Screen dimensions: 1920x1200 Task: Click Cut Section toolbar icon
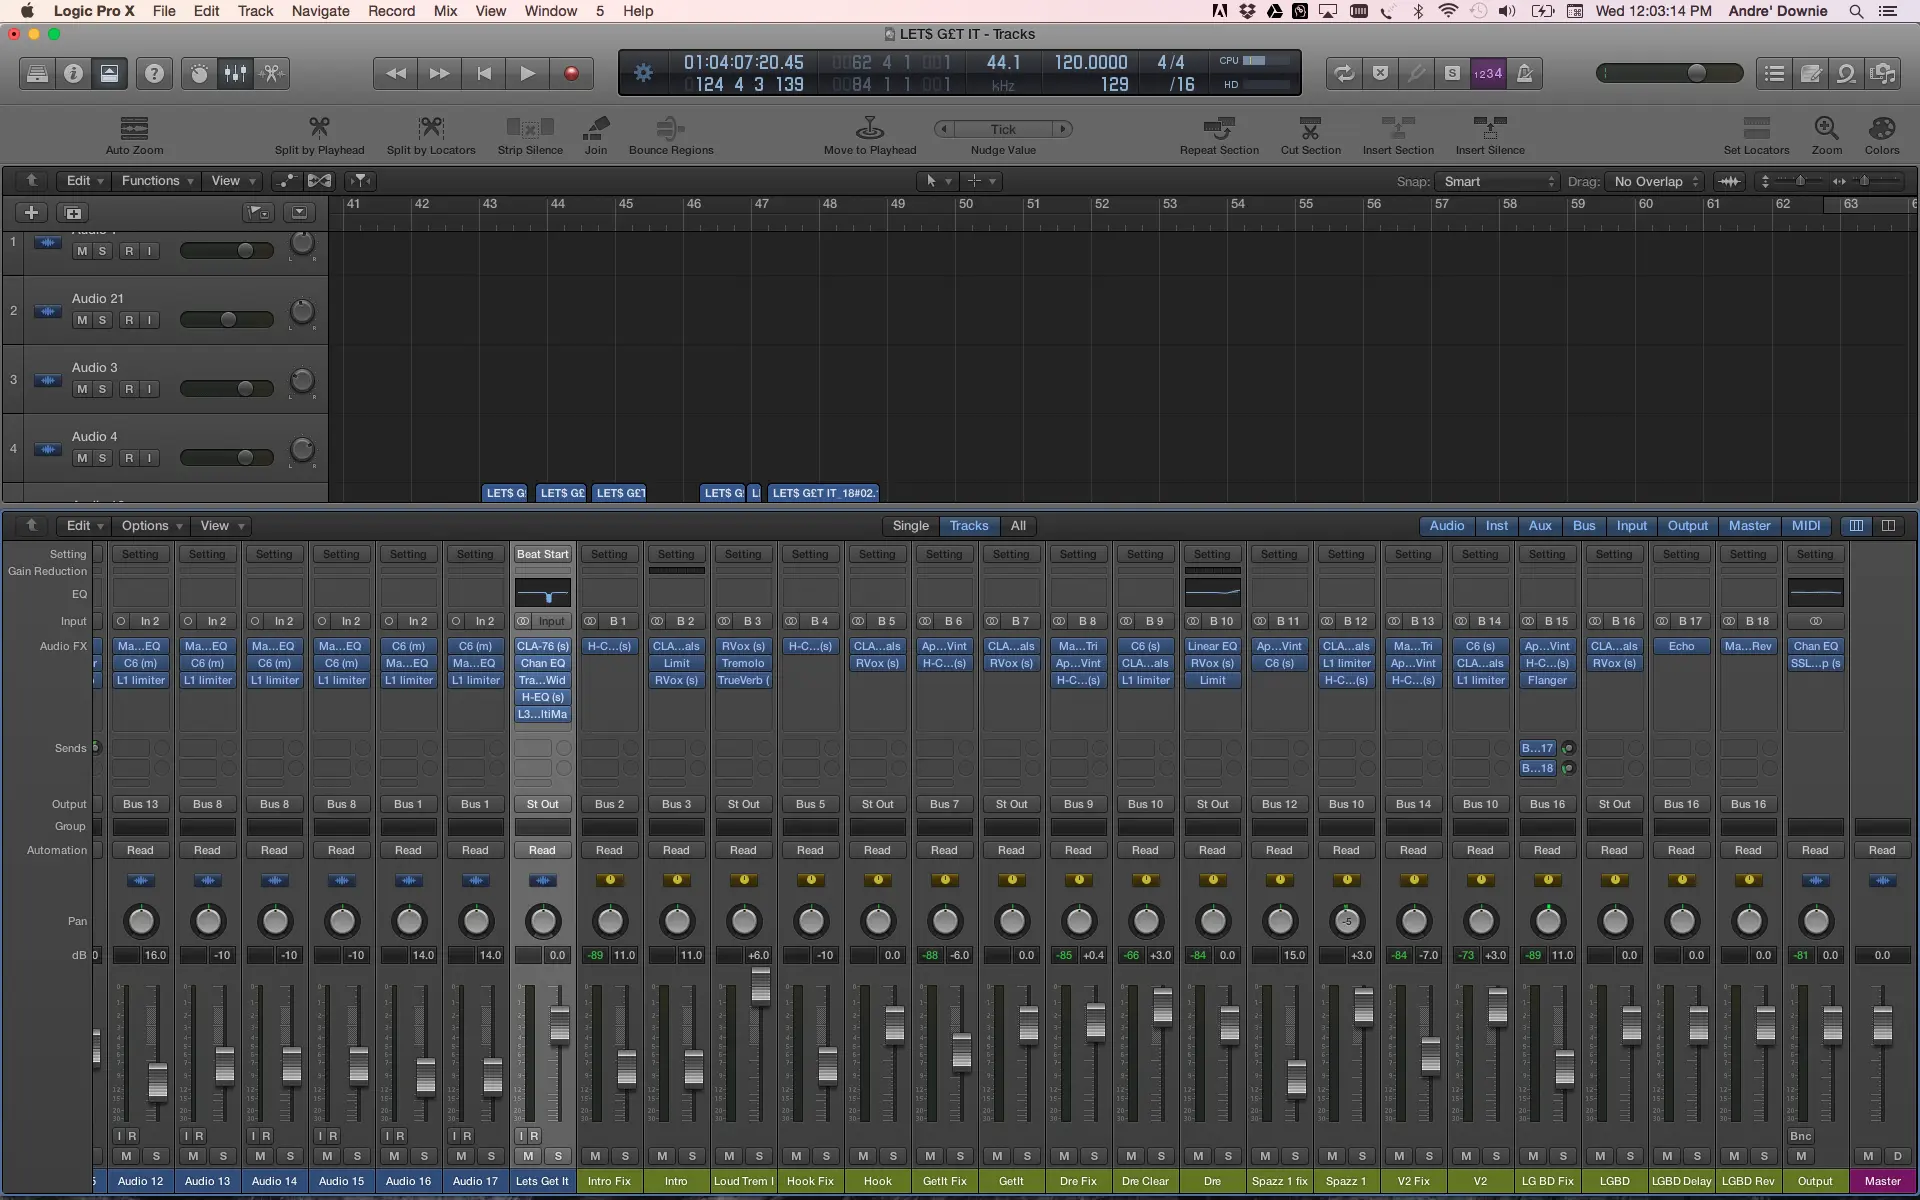click(1310, 136)
